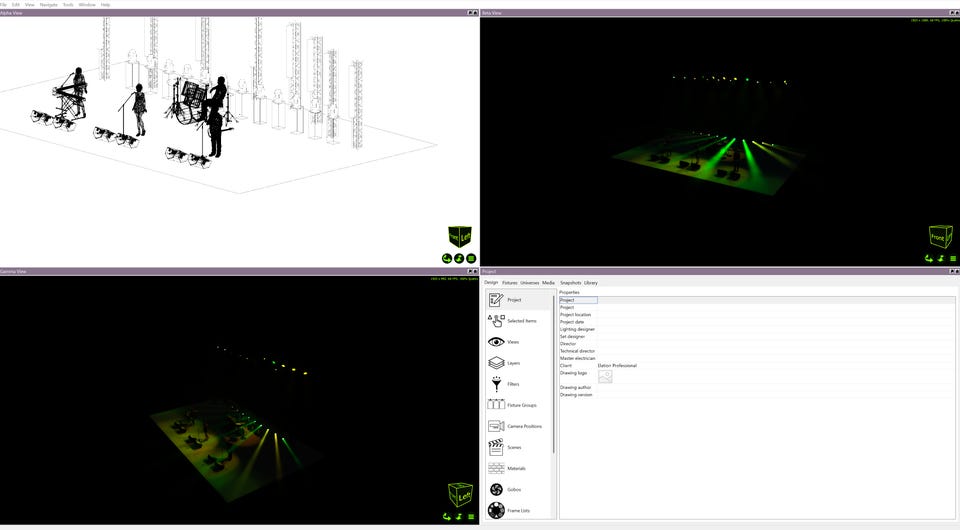Viewport: 960px width, 530px height.
Task: Click the Gamma View panel title bar
Action: tap(239, 271)
